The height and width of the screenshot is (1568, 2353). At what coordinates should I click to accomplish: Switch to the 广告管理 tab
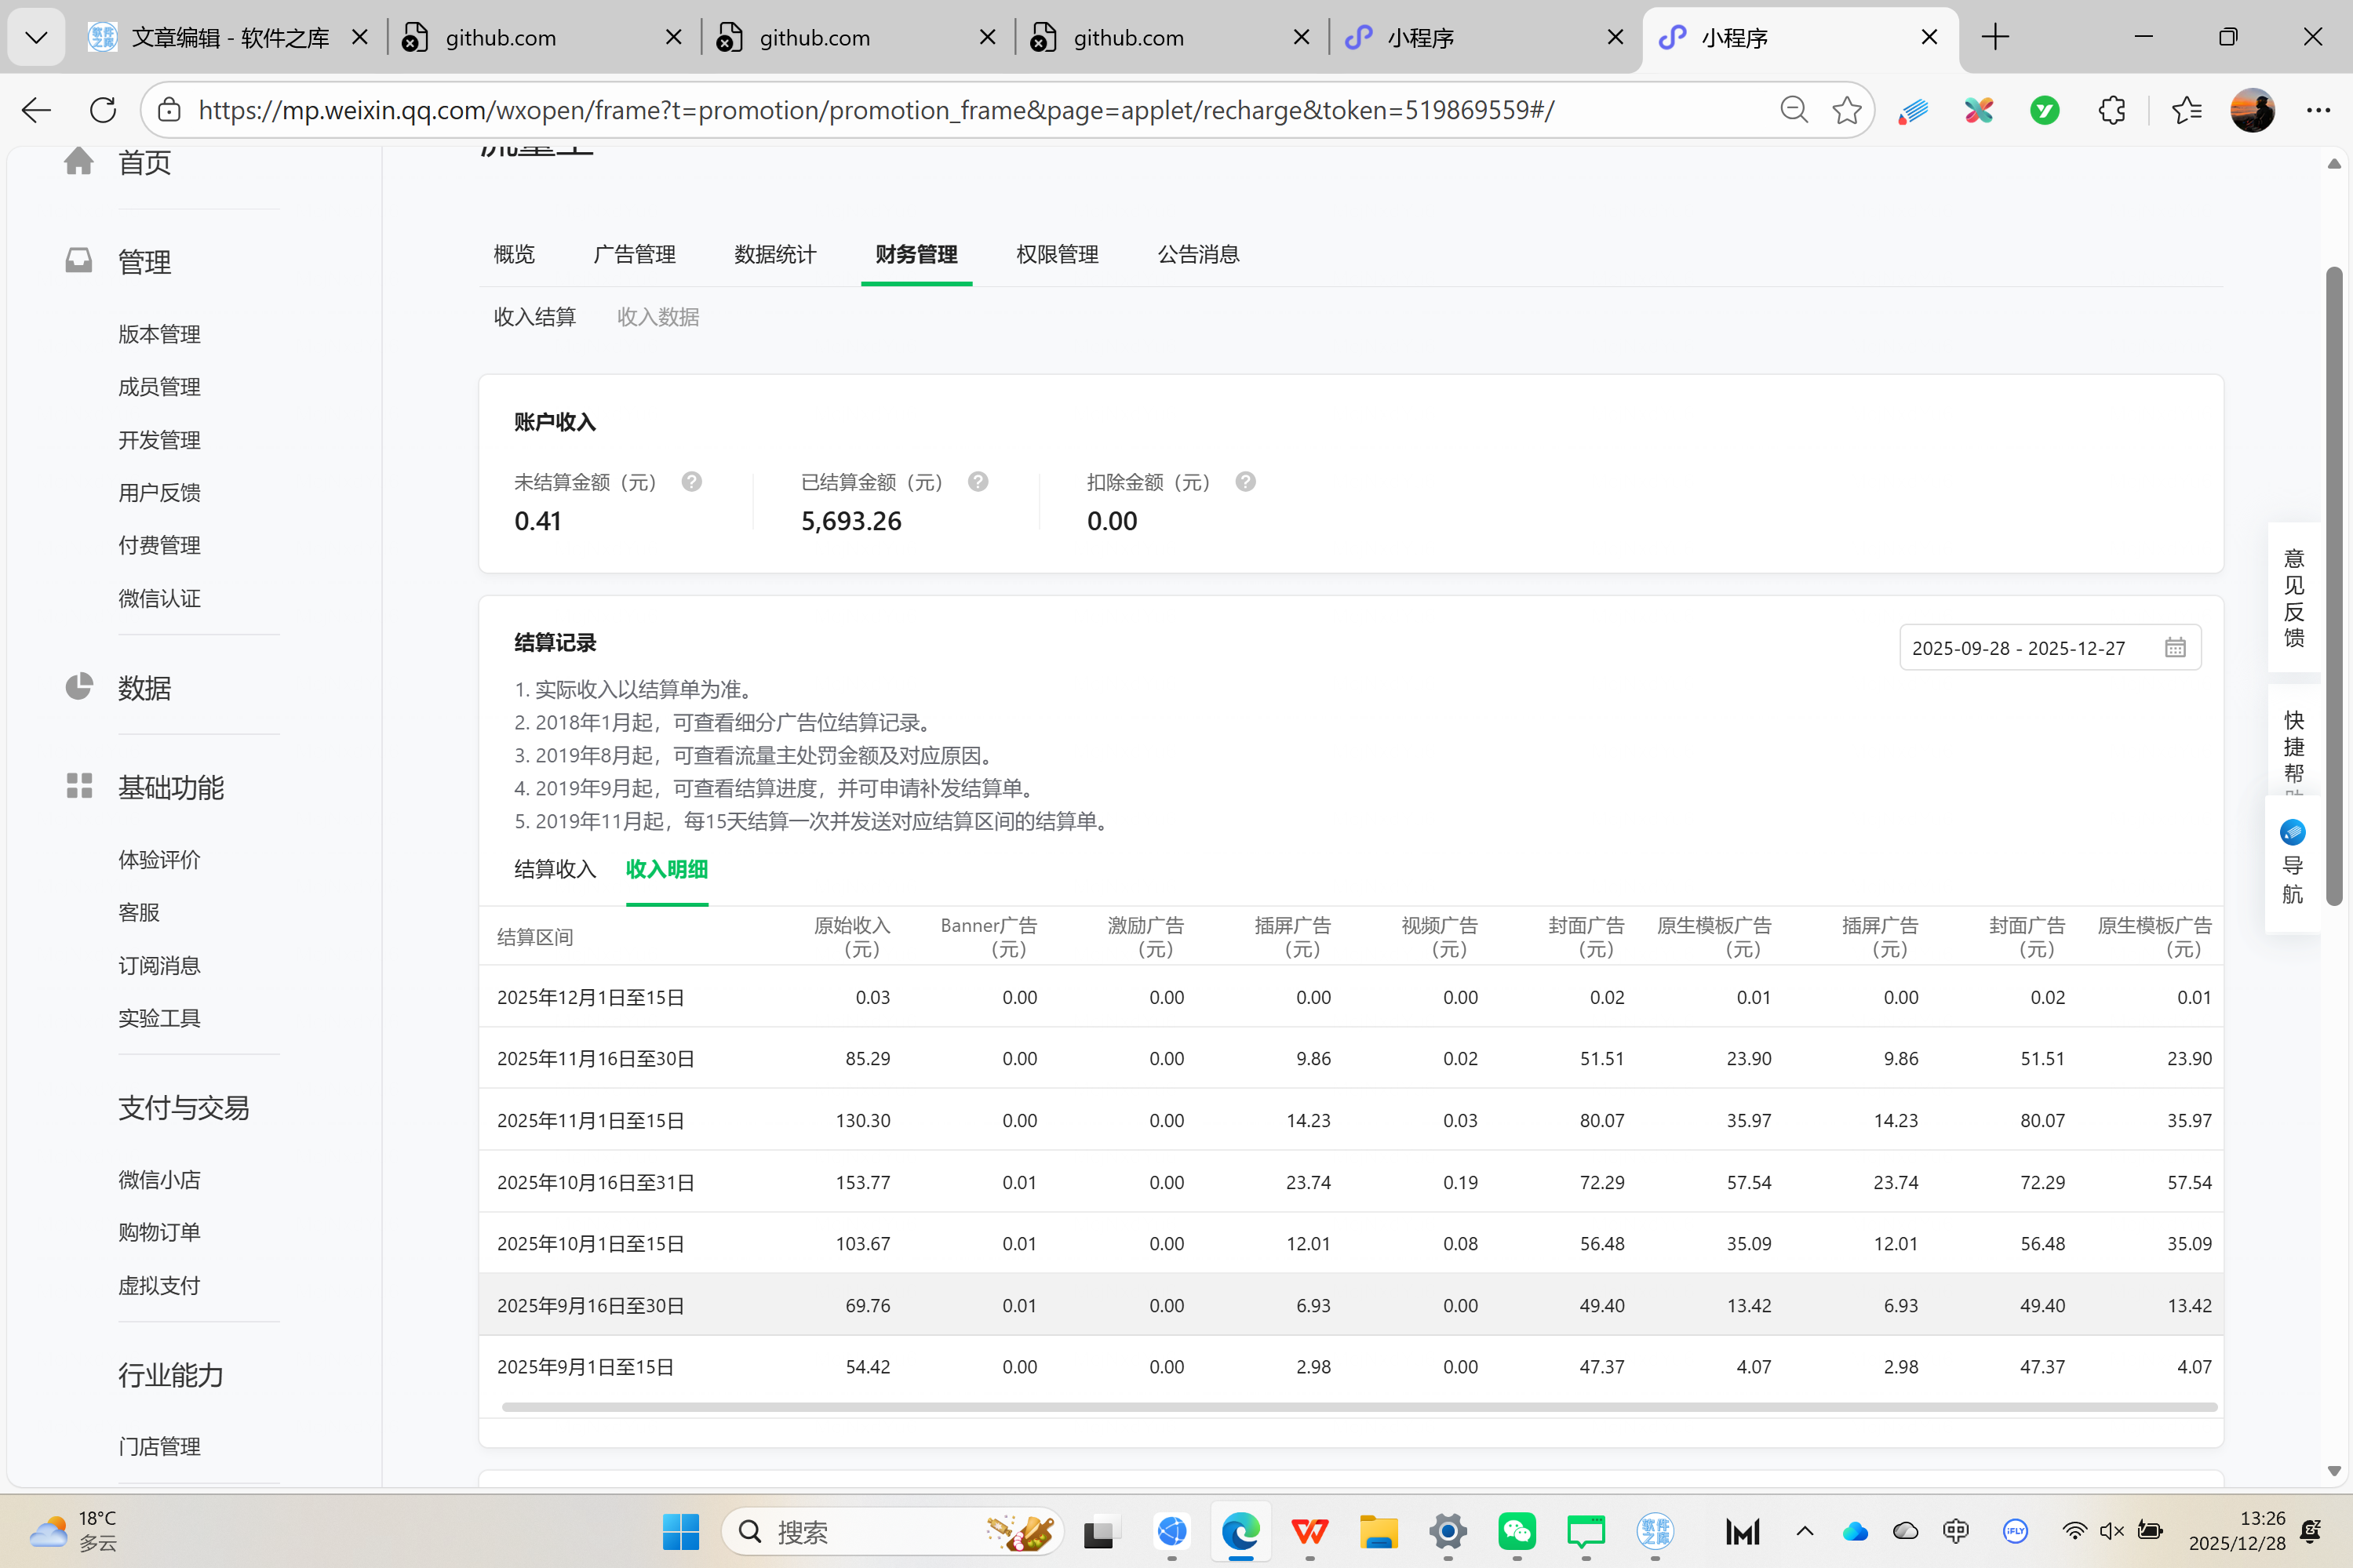tap(634, 255)
